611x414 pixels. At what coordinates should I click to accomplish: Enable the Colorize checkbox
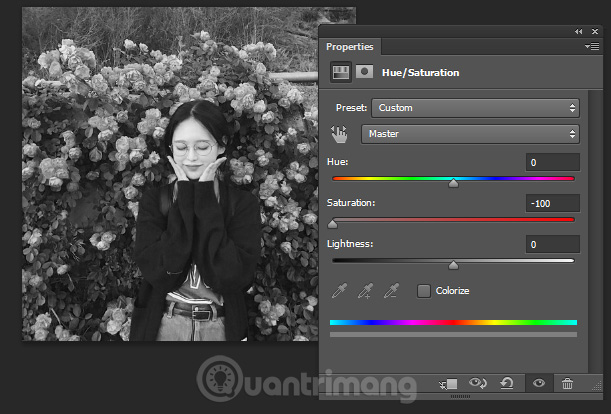(424, 291)
